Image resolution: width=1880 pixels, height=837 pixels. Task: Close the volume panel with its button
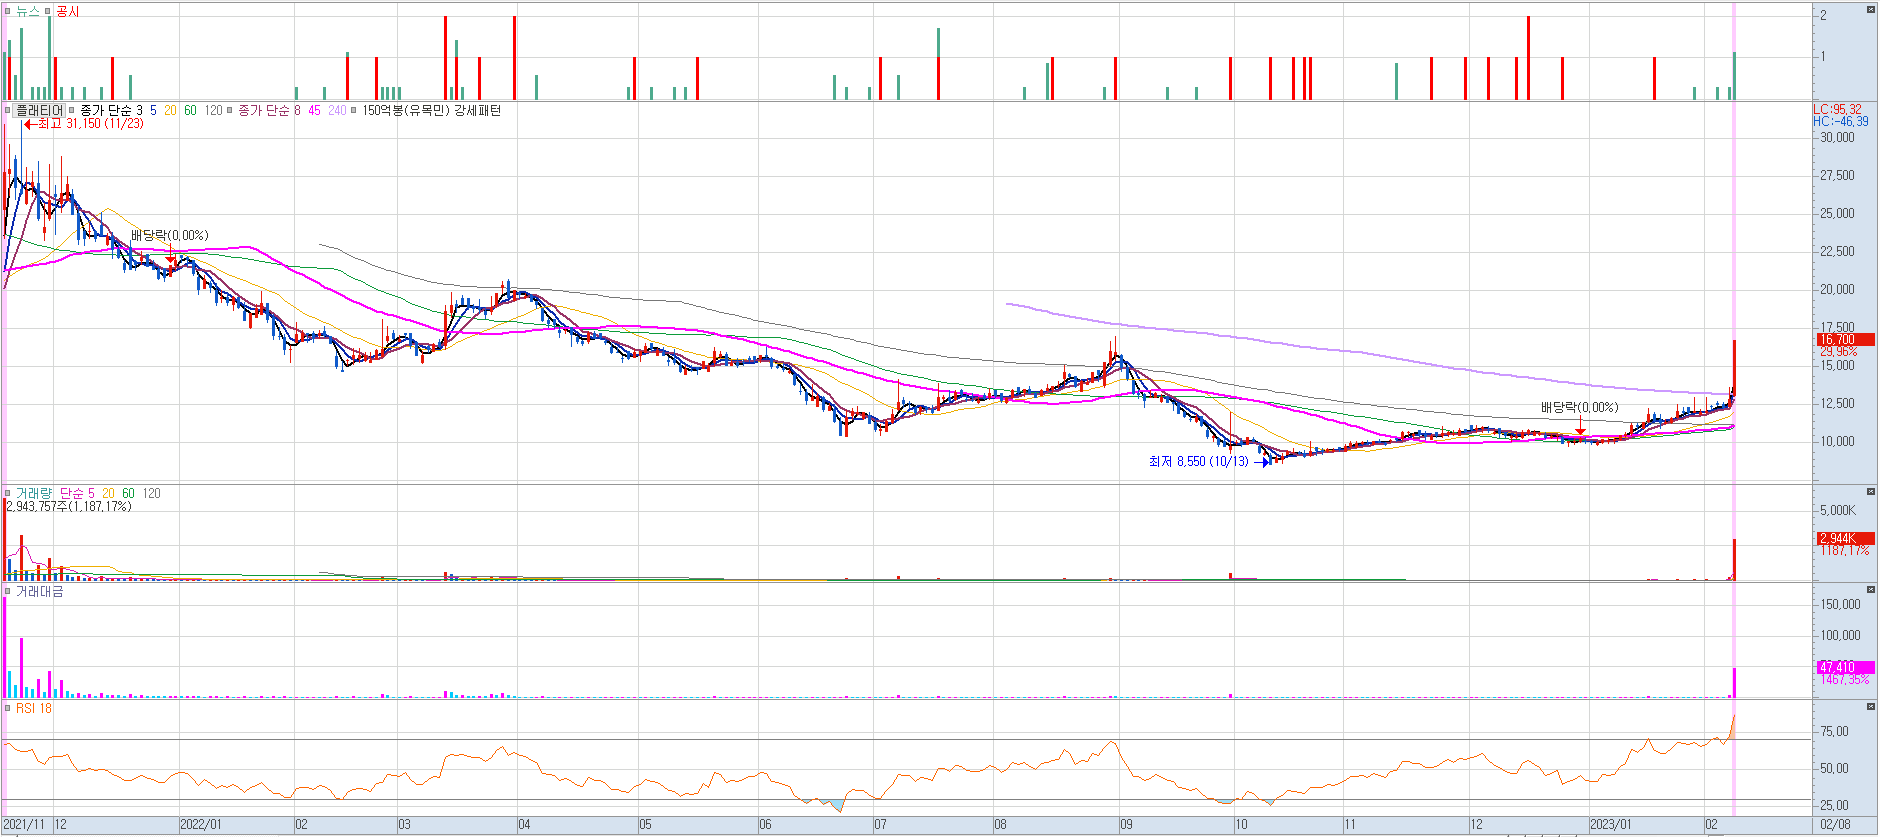[1871, 491]
